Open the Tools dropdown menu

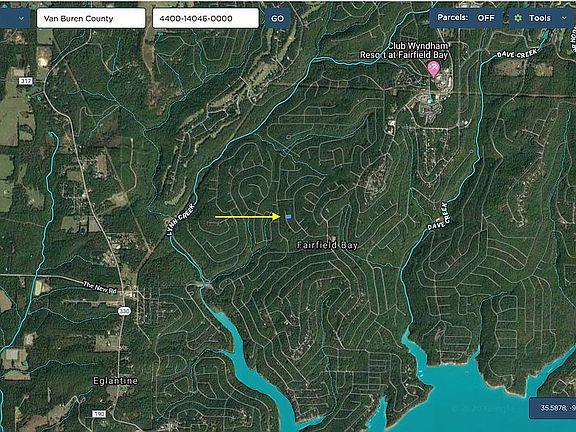[x=540, y=18]
